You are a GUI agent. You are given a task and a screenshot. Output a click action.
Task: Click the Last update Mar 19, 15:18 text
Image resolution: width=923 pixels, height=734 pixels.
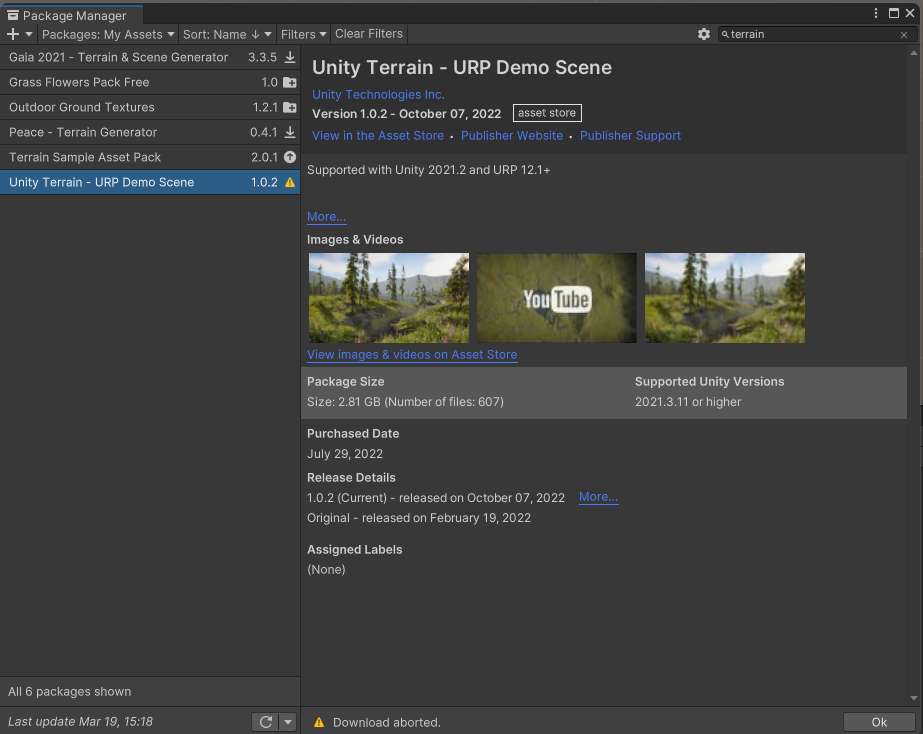tap(80, 722)
